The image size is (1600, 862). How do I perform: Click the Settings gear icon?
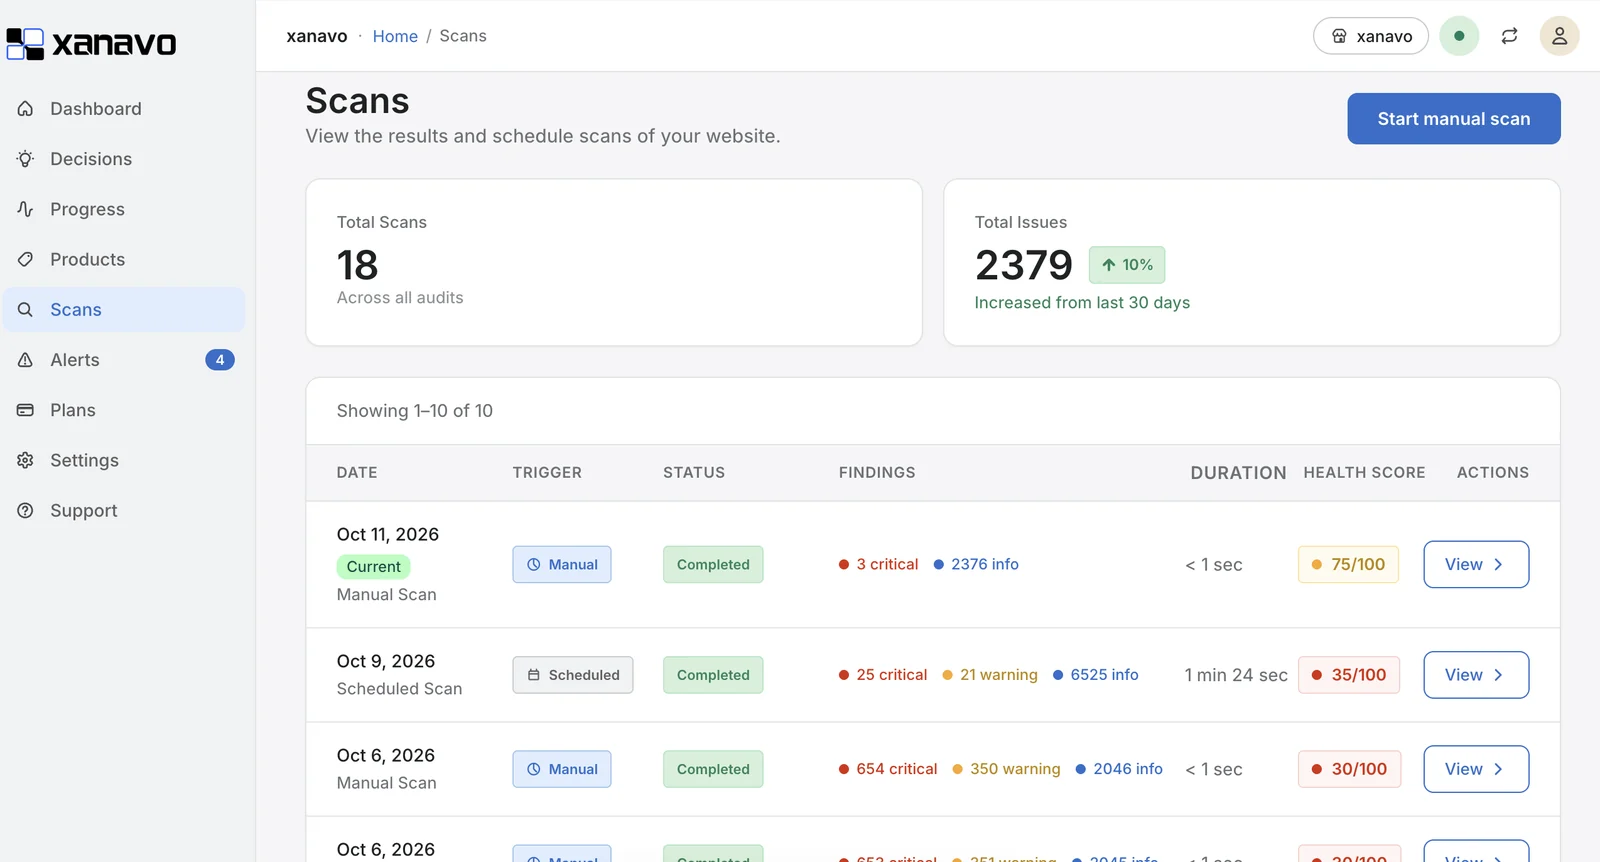tap(26, 460)
